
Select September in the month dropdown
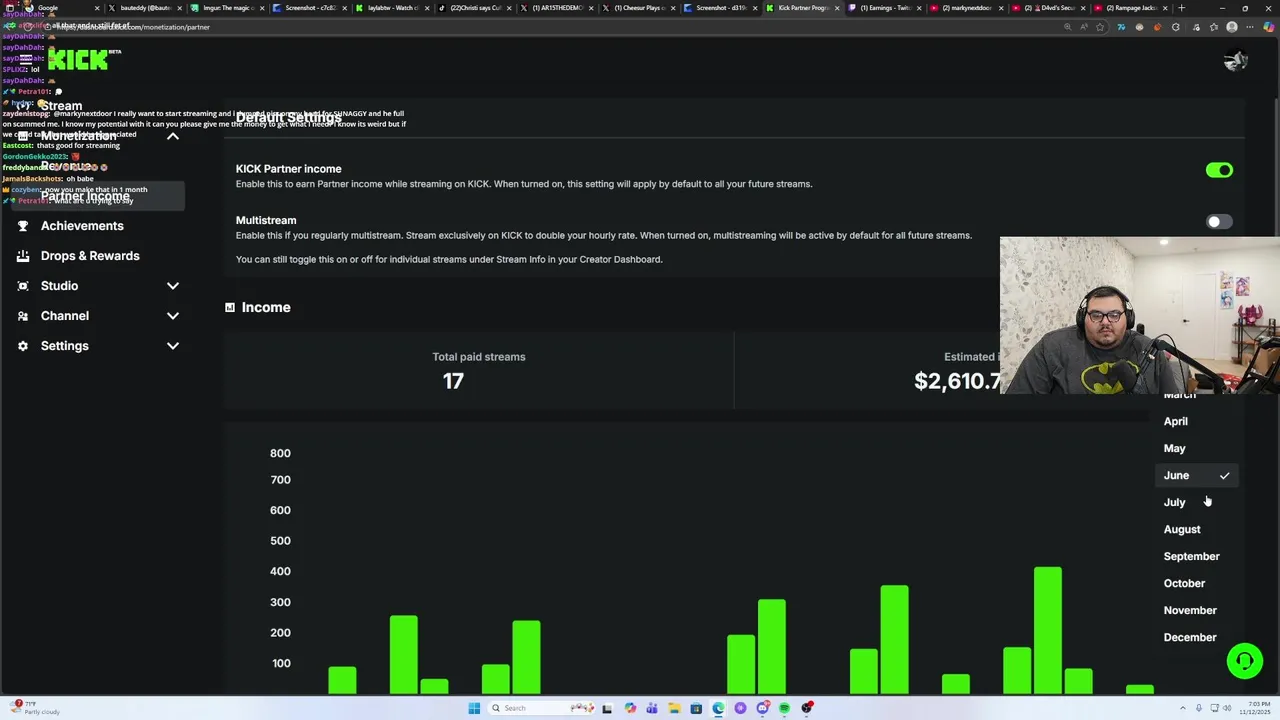point(1196,556)
